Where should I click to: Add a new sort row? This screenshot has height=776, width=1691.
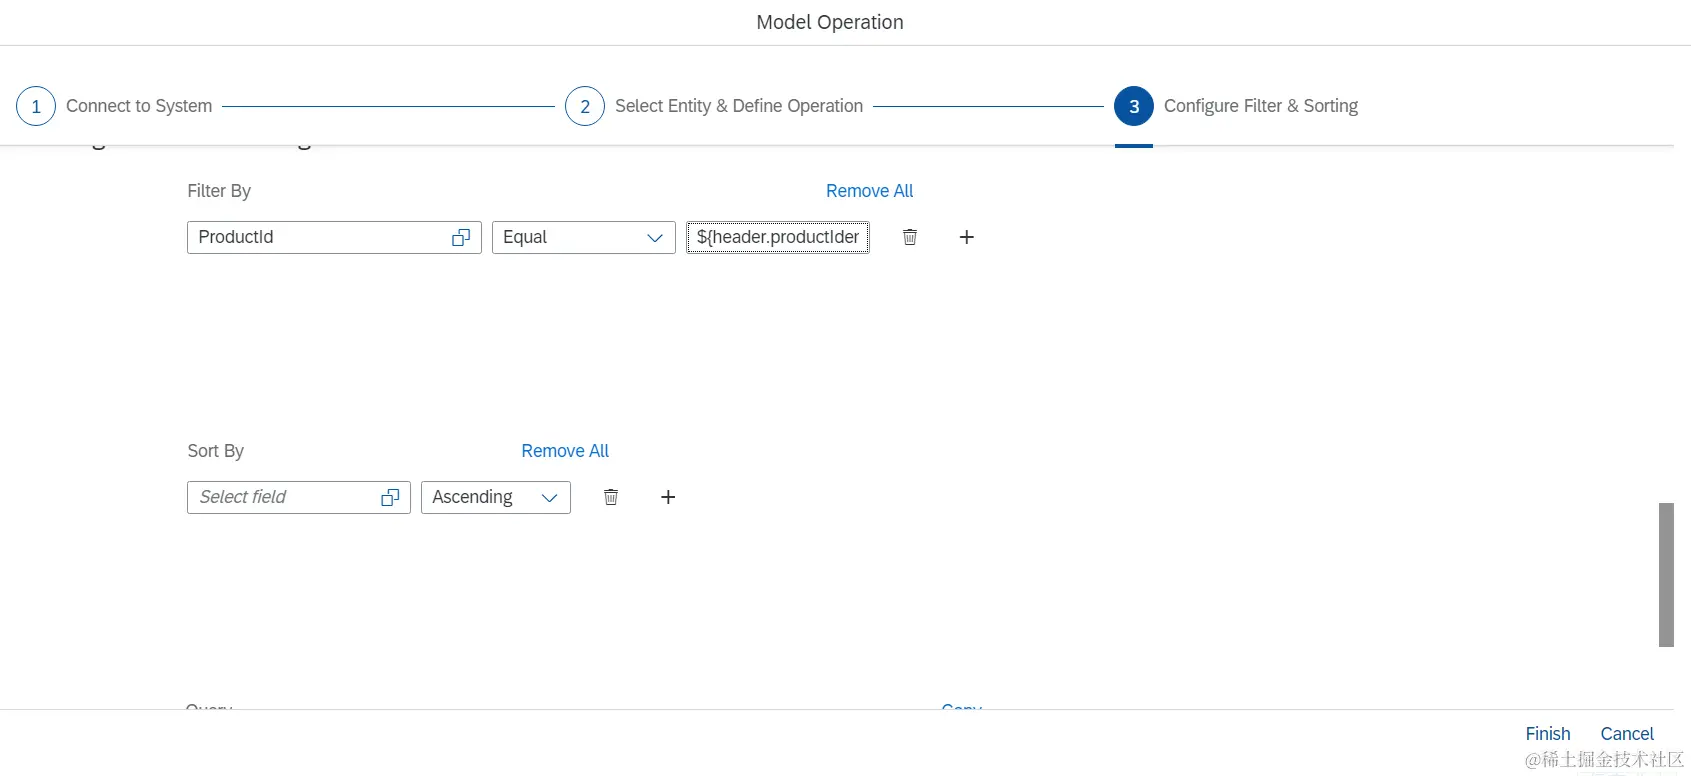point(668,497)
